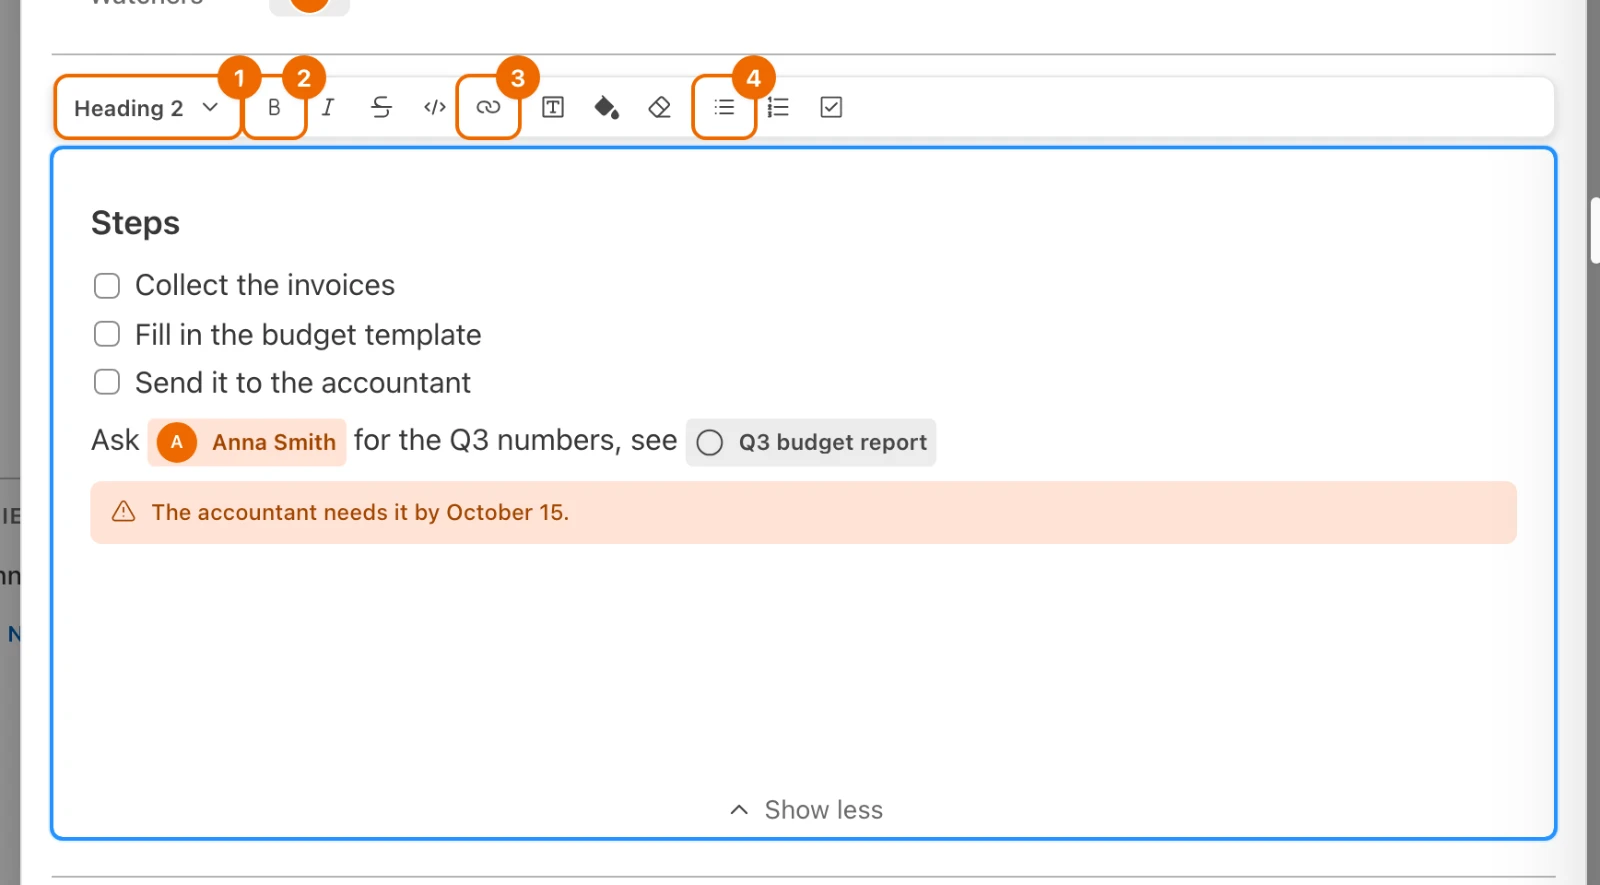Screen dimensions: 1600x885
Task: Toggle bold formatting
Action: (274, 107)
